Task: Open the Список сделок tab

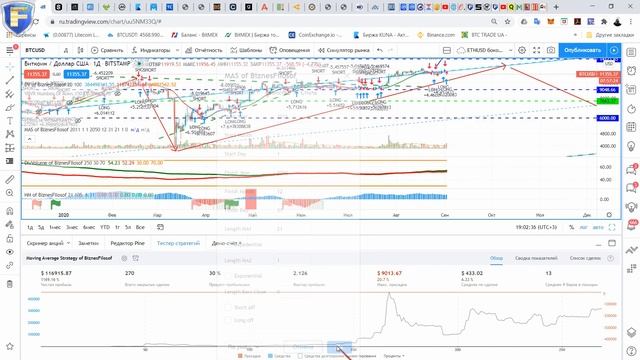Action: [585, 258]
